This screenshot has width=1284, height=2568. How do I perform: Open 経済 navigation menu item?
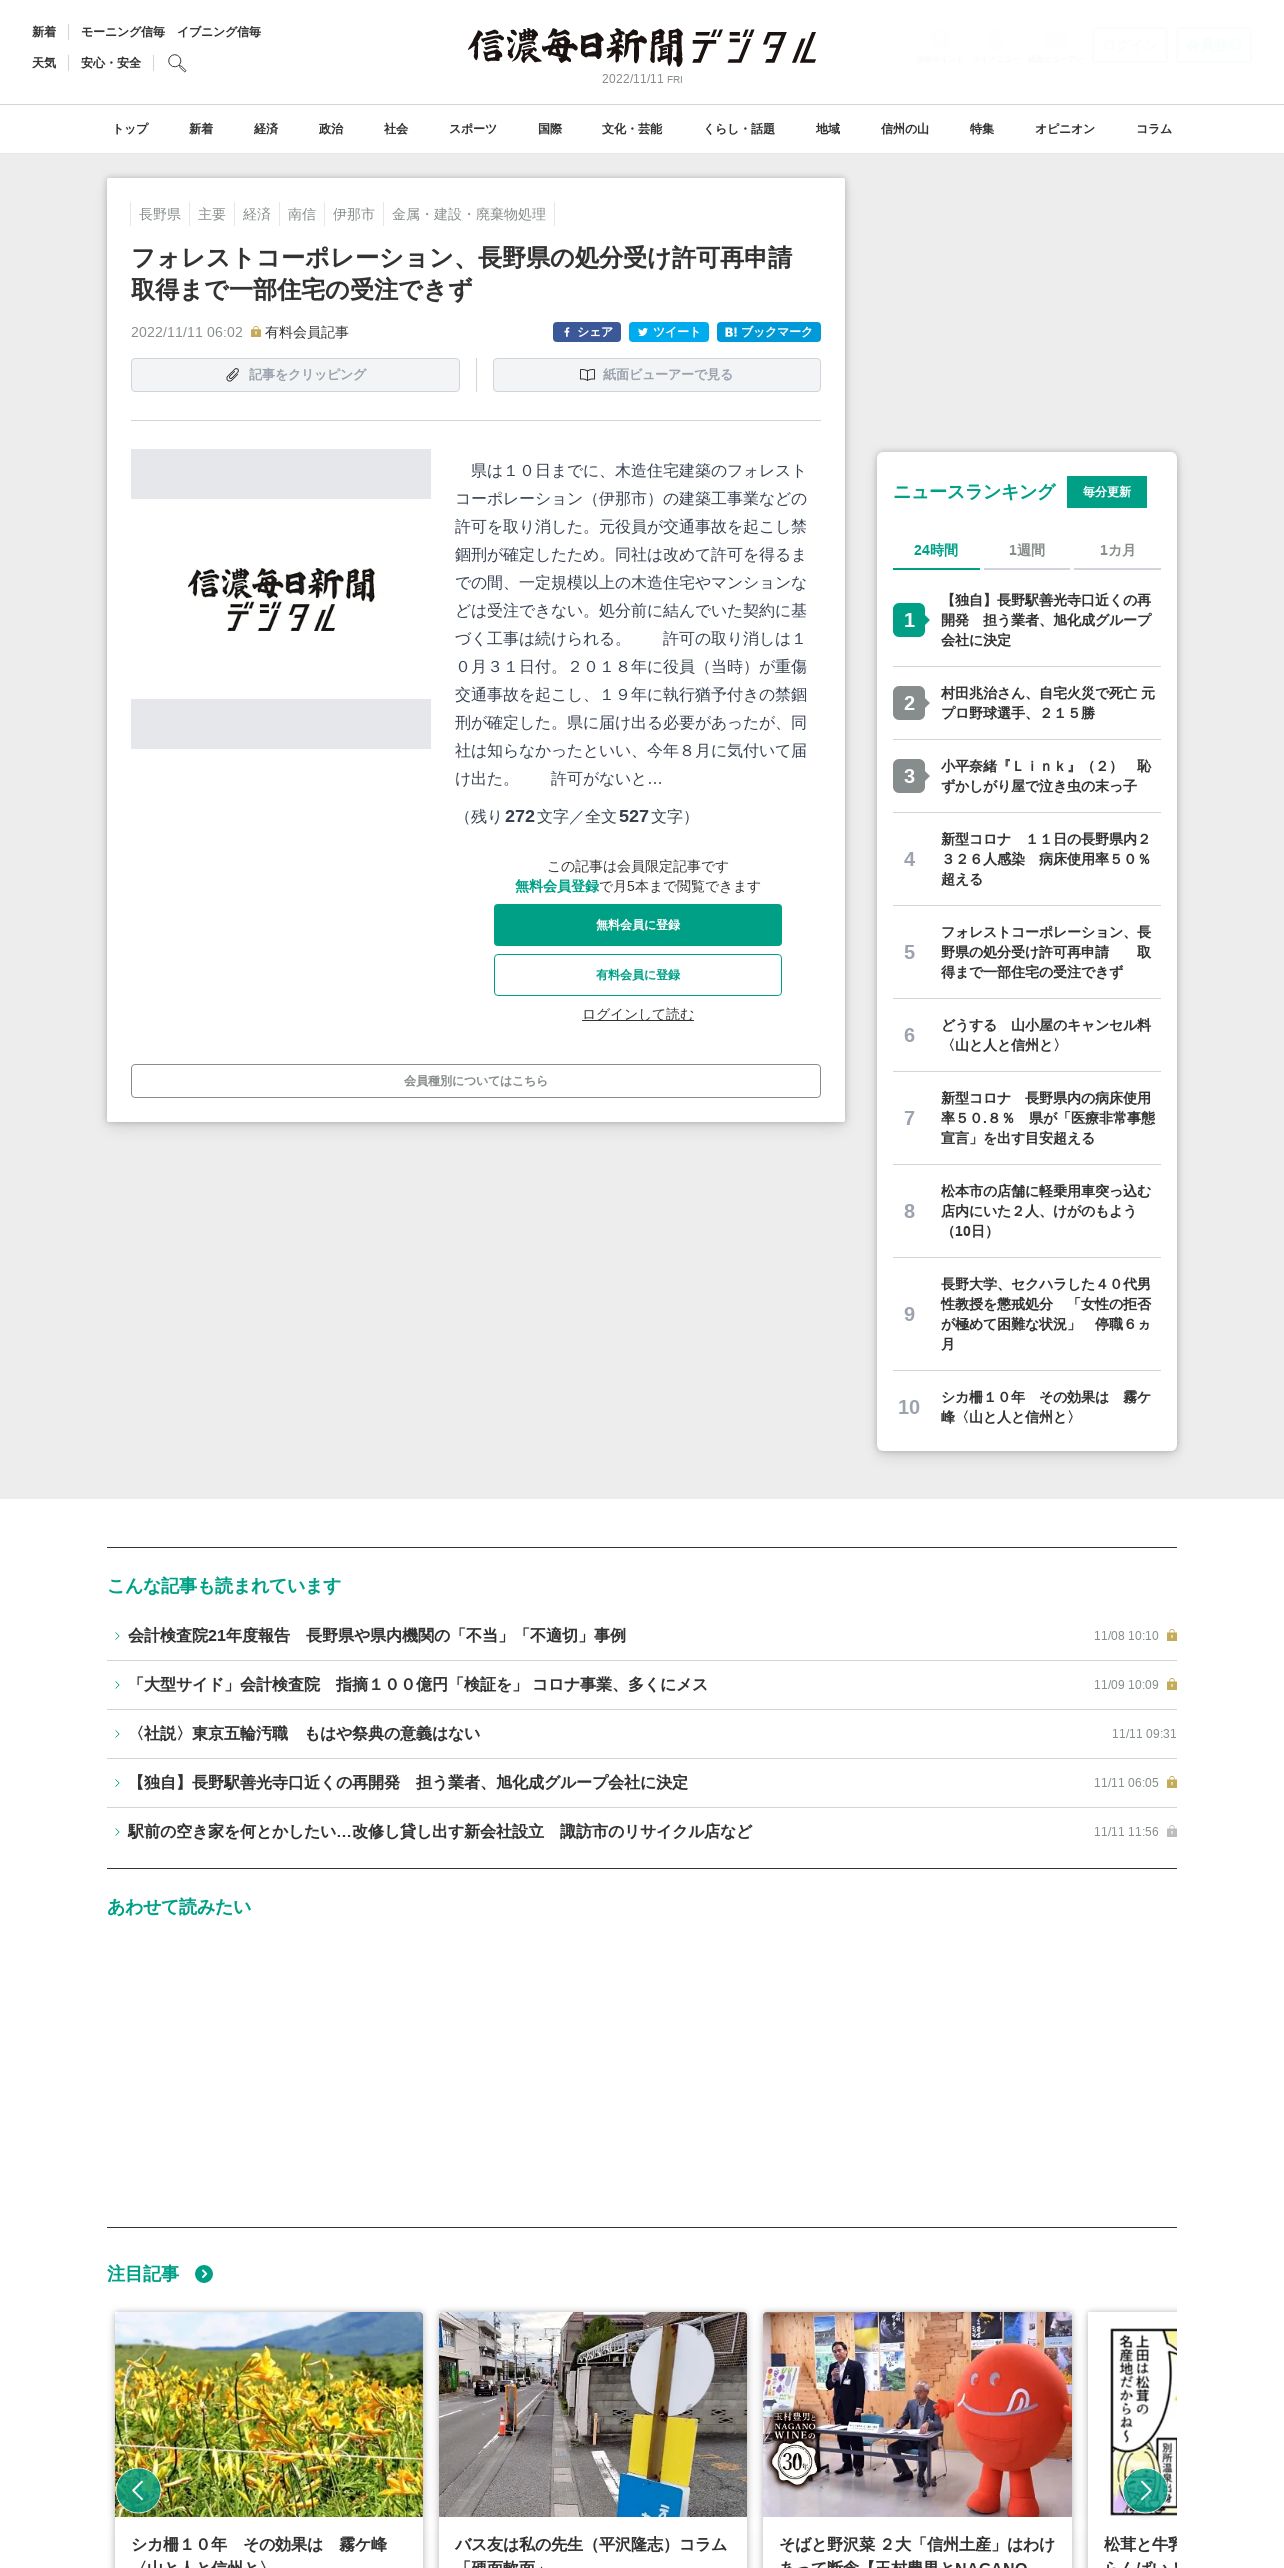pyautogui.click(x=266, y=129)
